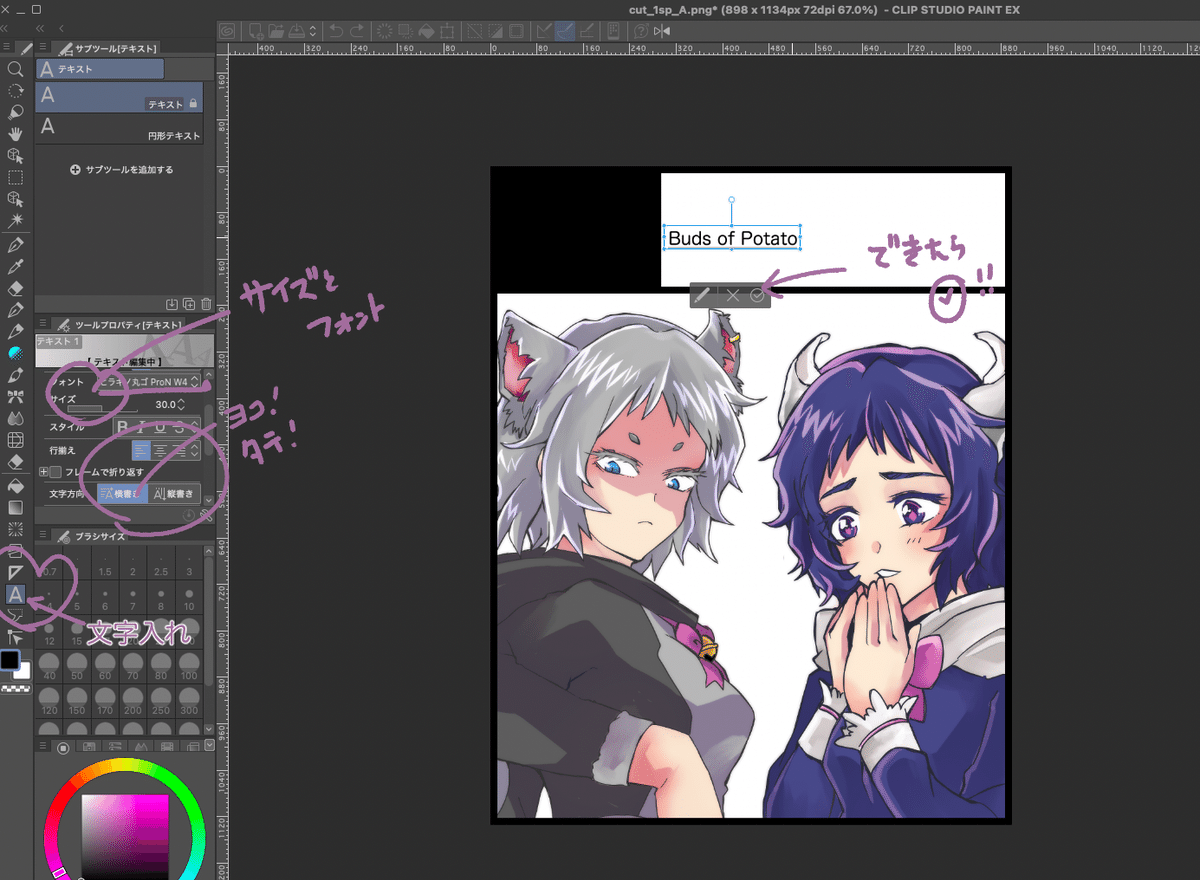Image resolution: width=1200 pixels, height=880 pixels.
Task: Enable フレームで折り返す checkbox
Action: (56, 472)
